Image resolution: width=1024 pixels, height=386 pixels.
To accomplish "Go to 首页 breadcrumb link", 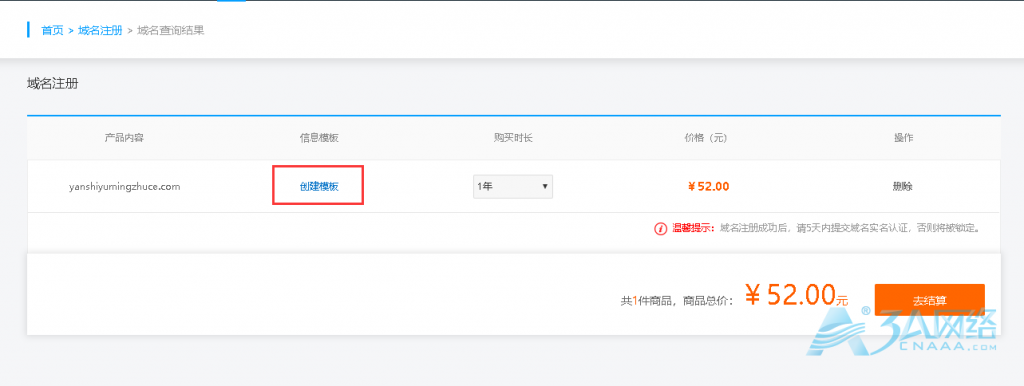I will click(x=52, y=30).
